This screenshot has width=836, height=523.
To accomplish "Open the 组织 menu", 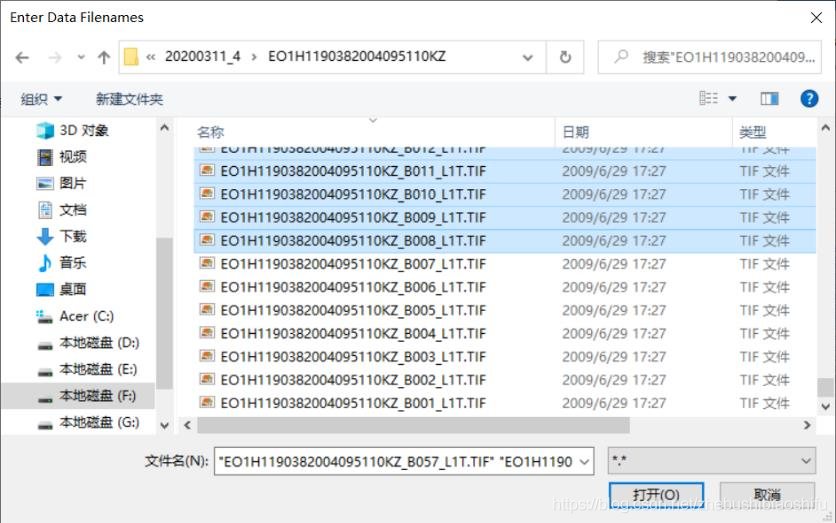I will point(41,99).
